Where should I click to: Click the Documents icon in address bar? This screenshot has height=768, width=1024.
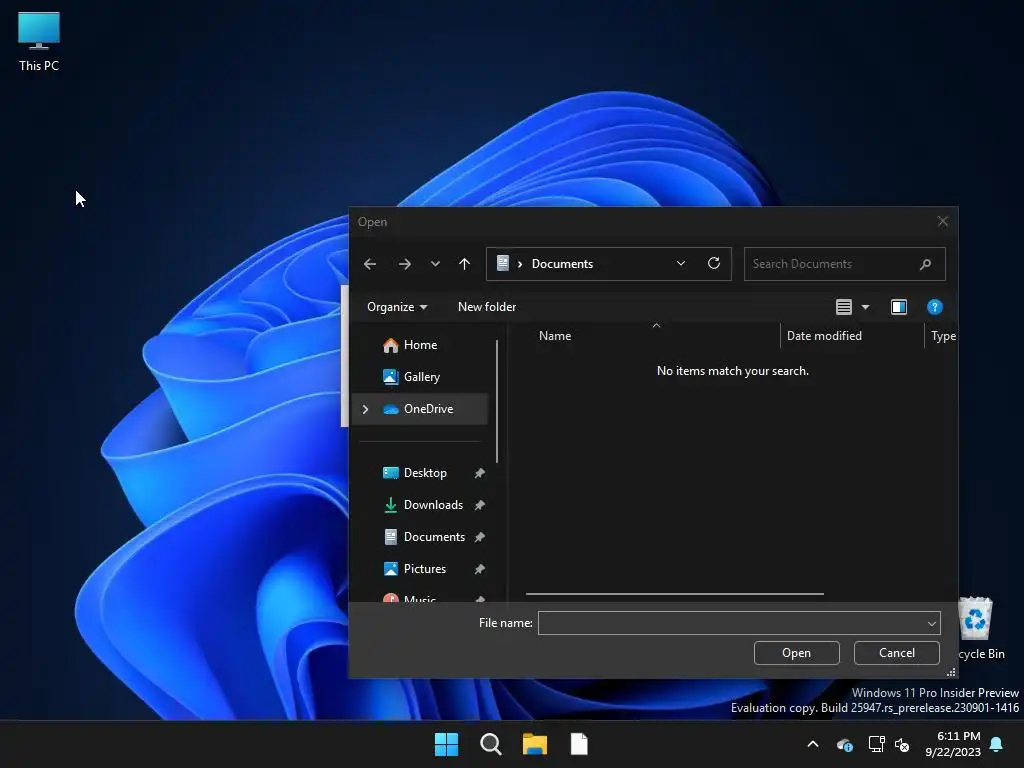pos(502,263)
